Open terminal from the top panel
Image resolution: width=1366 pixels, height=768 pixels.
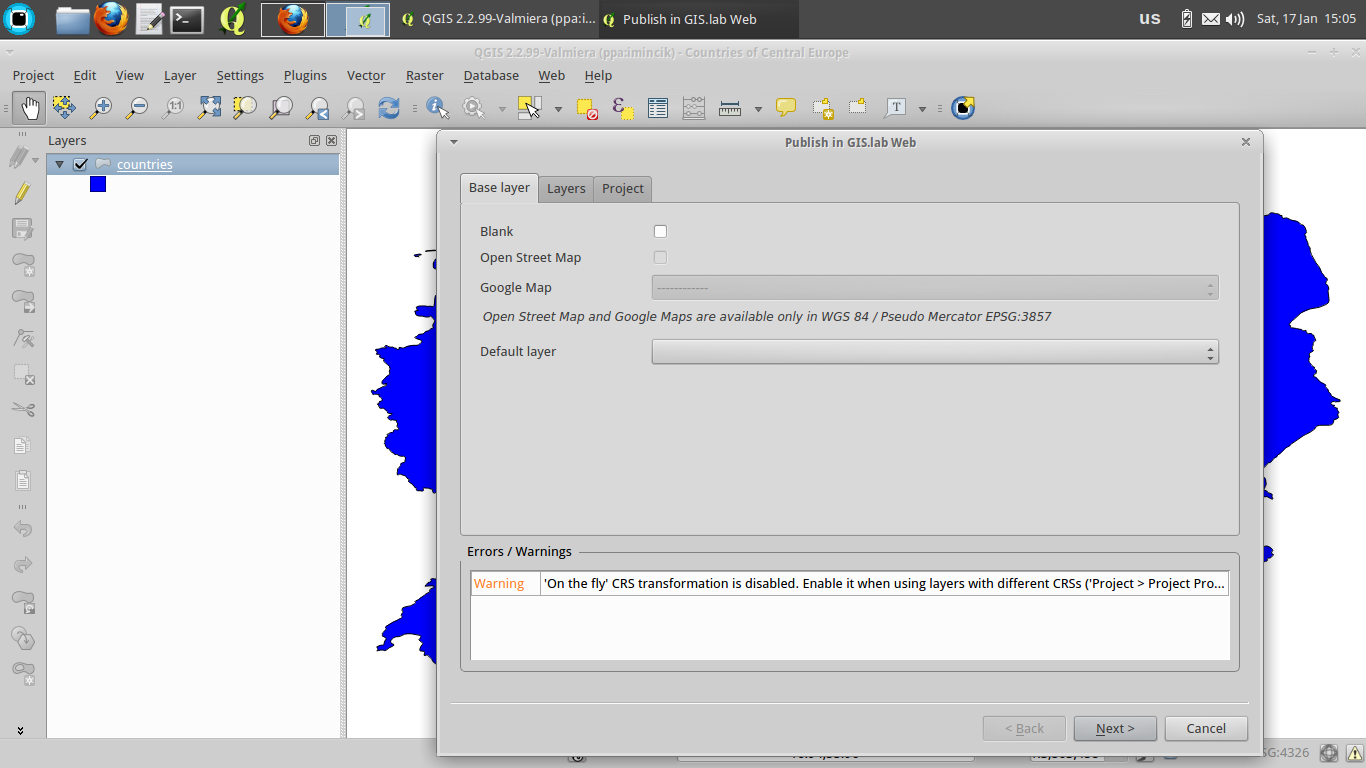click(187, 19)
